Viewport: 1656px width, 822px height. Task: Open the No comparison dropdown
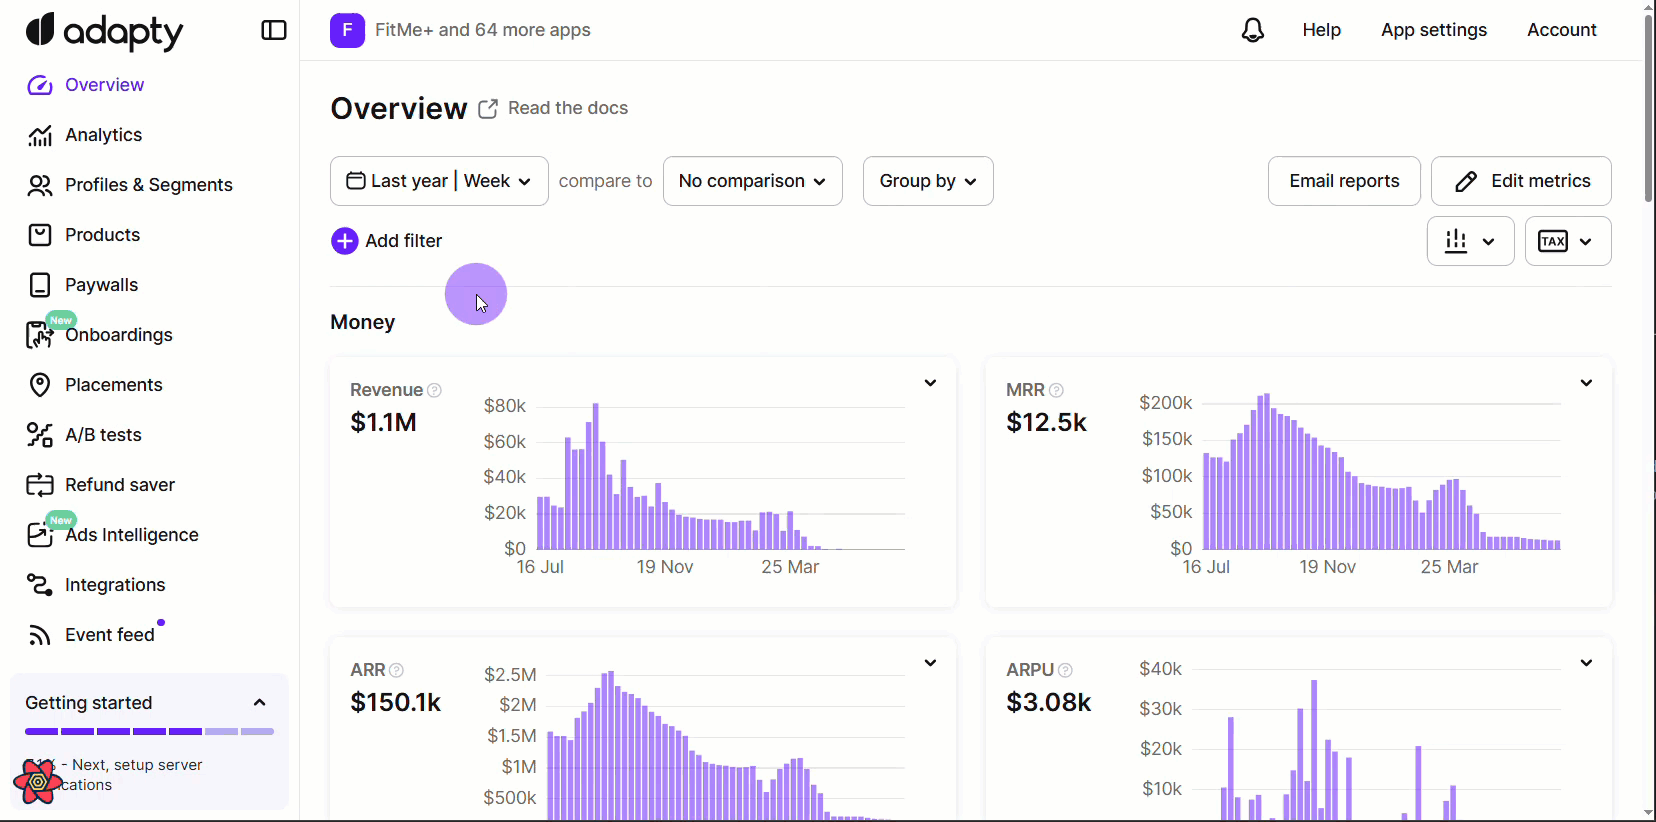(x=753, y=181)
